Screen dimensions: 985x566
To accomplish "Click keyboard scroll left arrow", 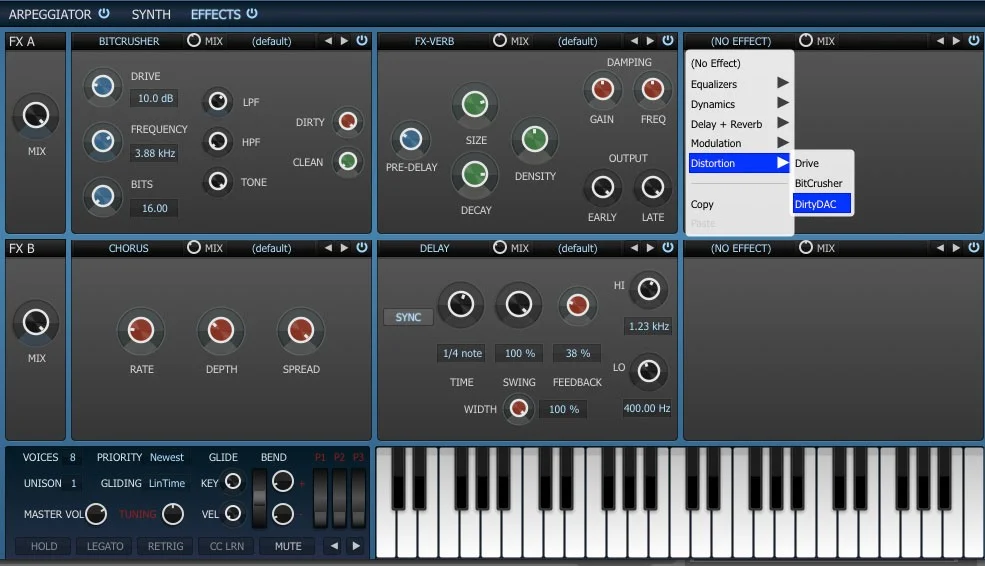I will click(334, 546).
